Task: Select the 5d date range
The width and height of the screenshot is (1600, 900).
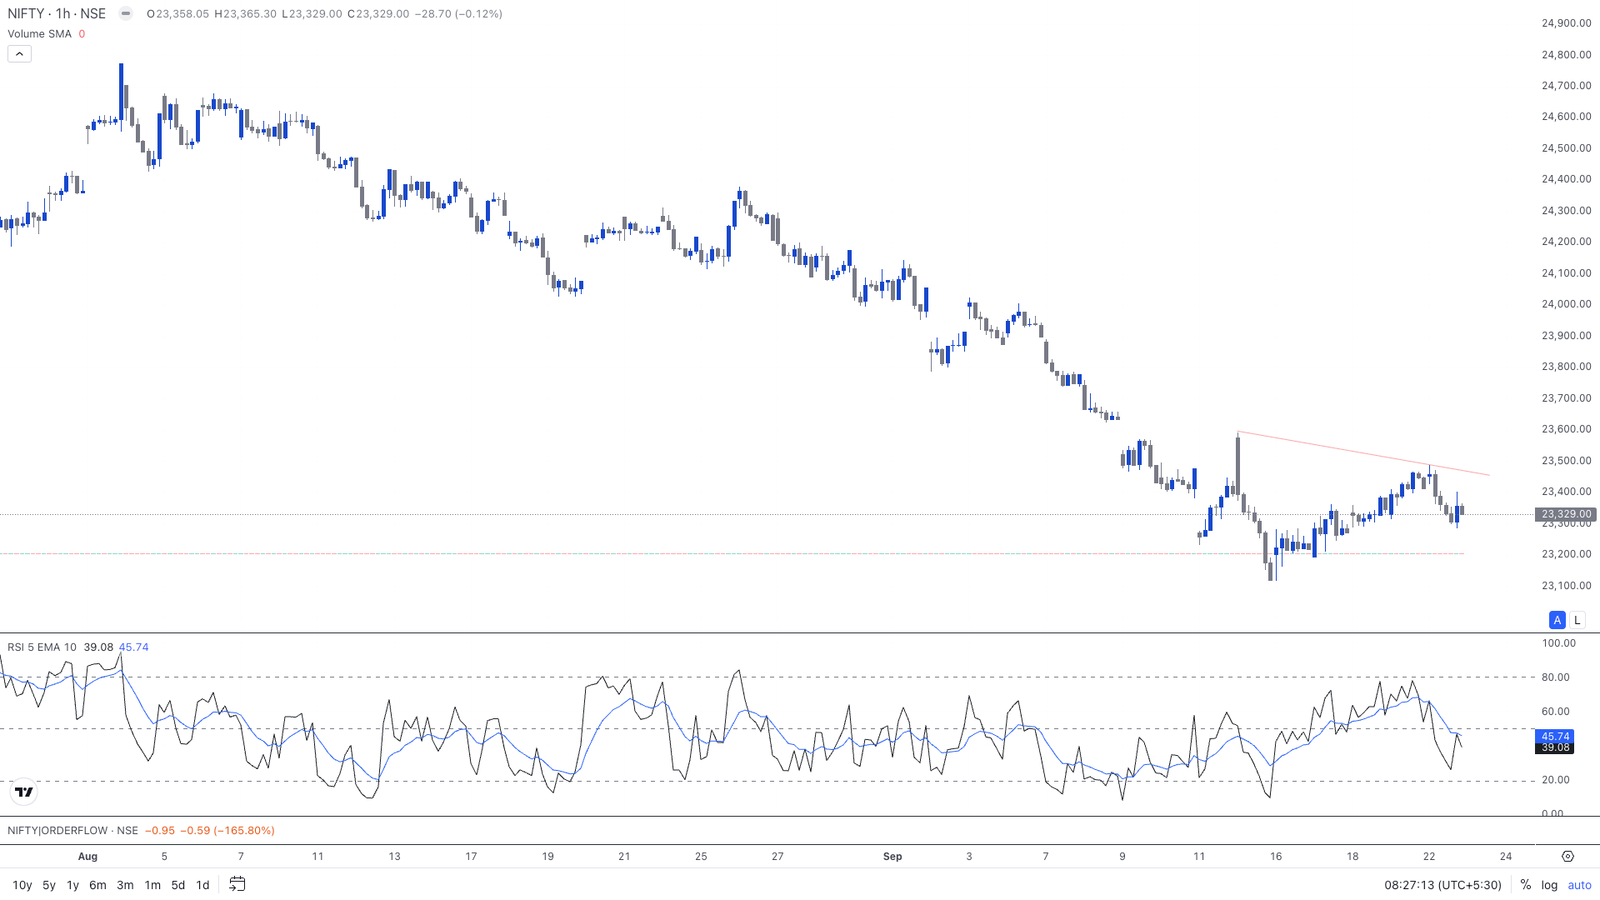Action: tap(178, 885)
